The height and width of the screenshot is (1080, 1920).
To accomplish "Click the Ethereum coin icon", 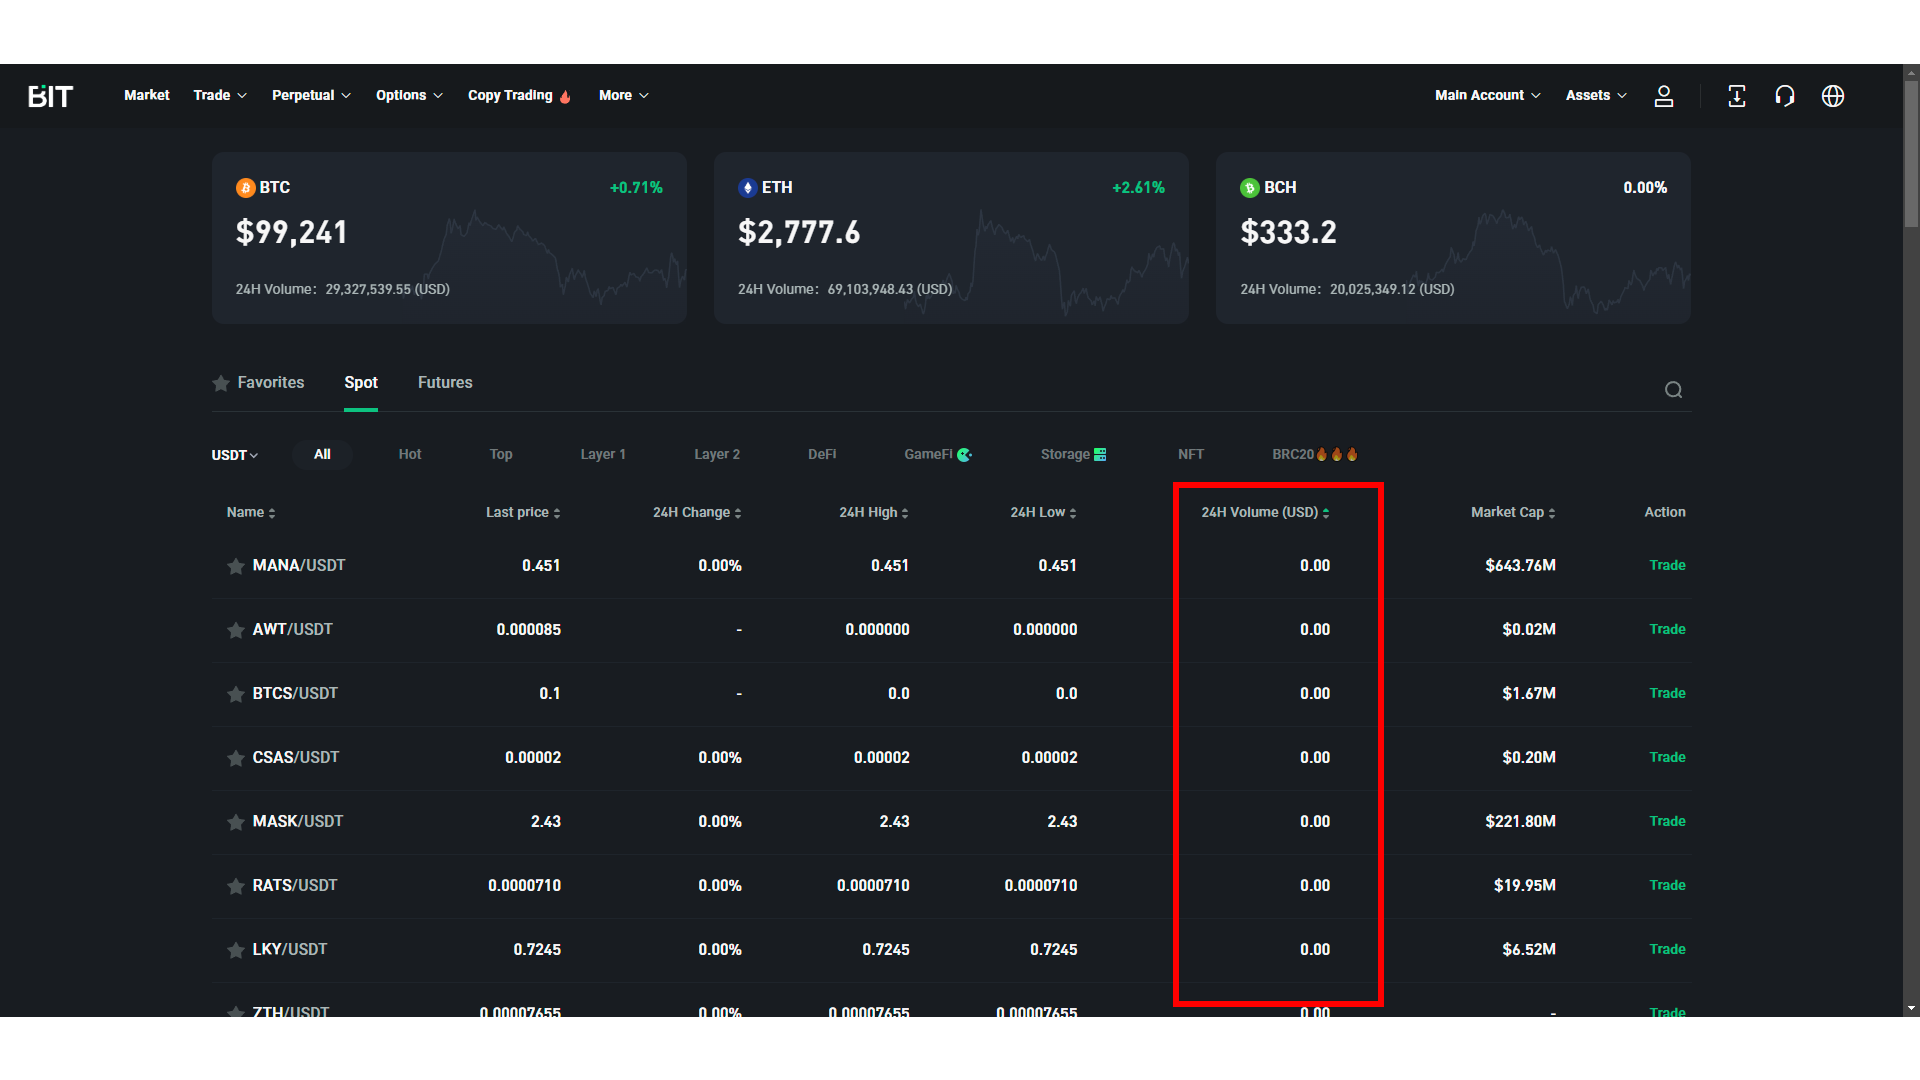I will 747,188.
